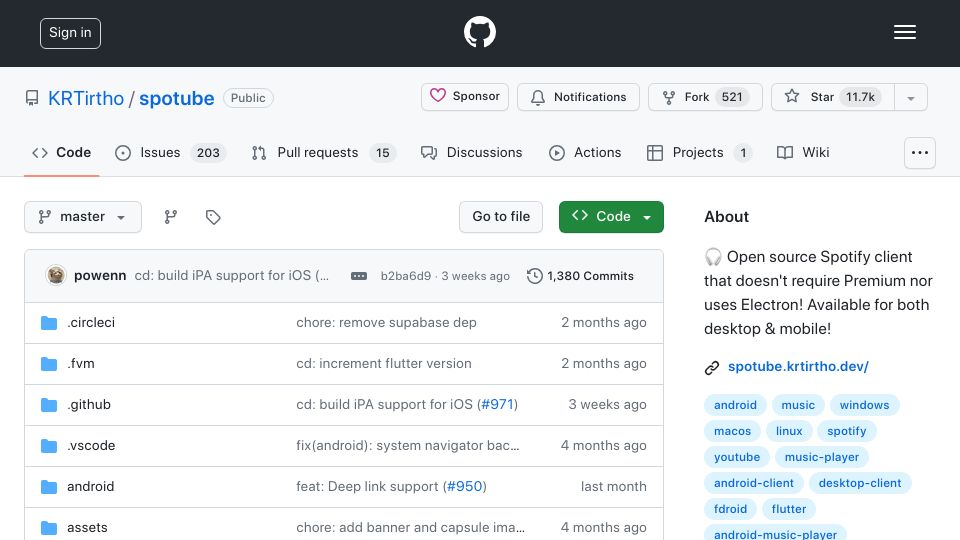The width and height of the screenshot is (960, 540).
Task: Open the android folder
Action: (90, 487)
